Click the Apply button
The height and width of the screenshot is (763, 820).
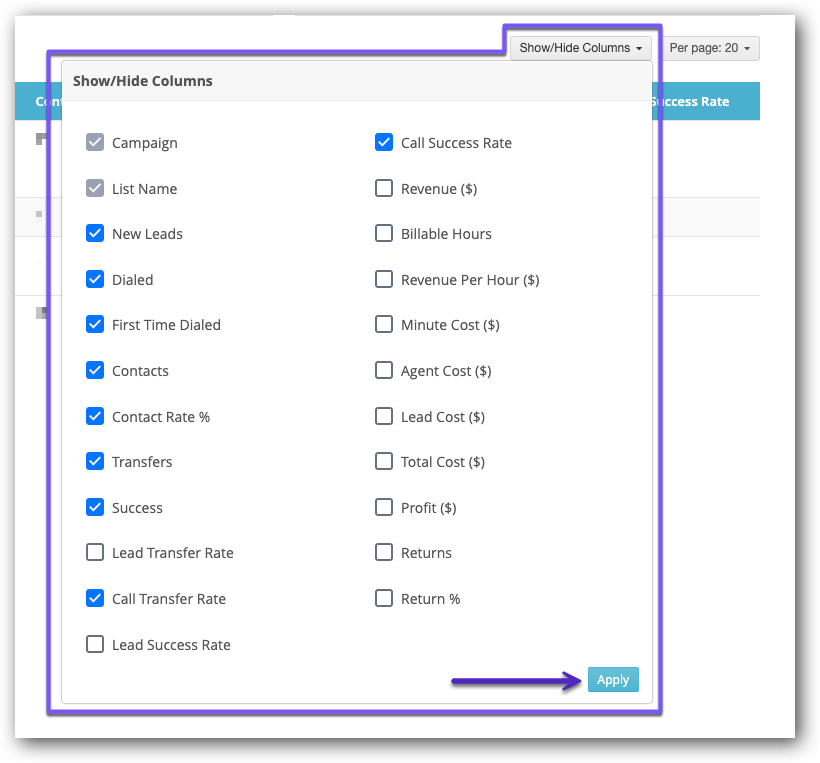613,679
